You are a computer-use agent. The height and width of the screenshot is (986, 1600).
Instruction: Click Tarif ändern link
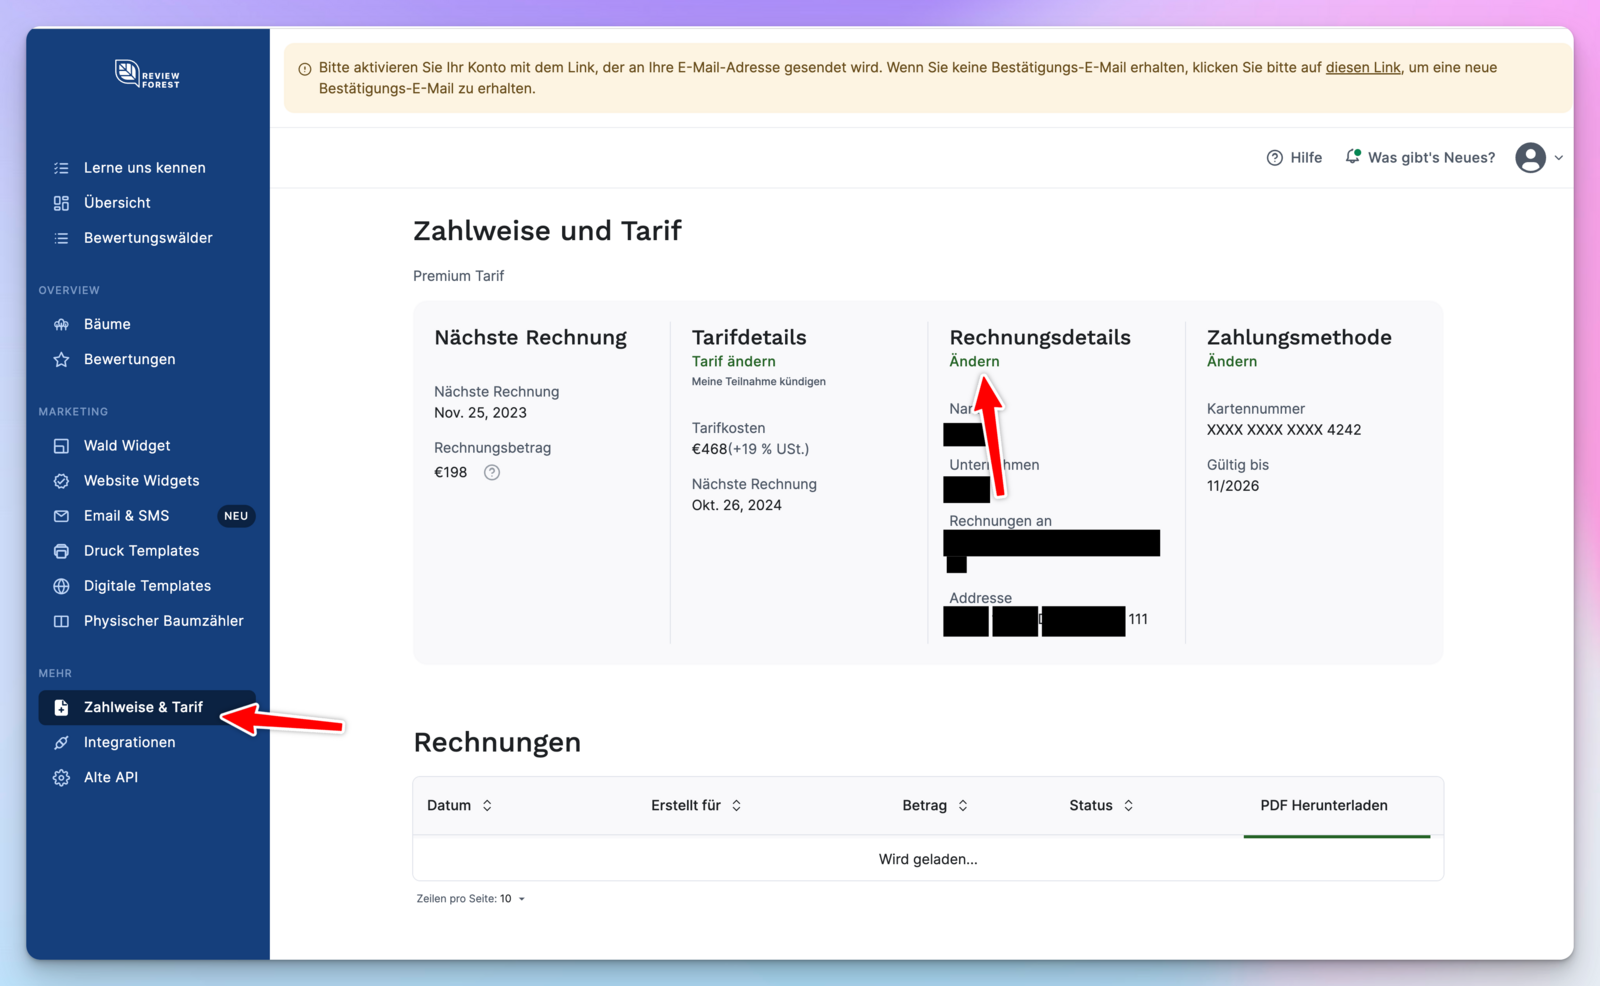[x=733, y=362]
